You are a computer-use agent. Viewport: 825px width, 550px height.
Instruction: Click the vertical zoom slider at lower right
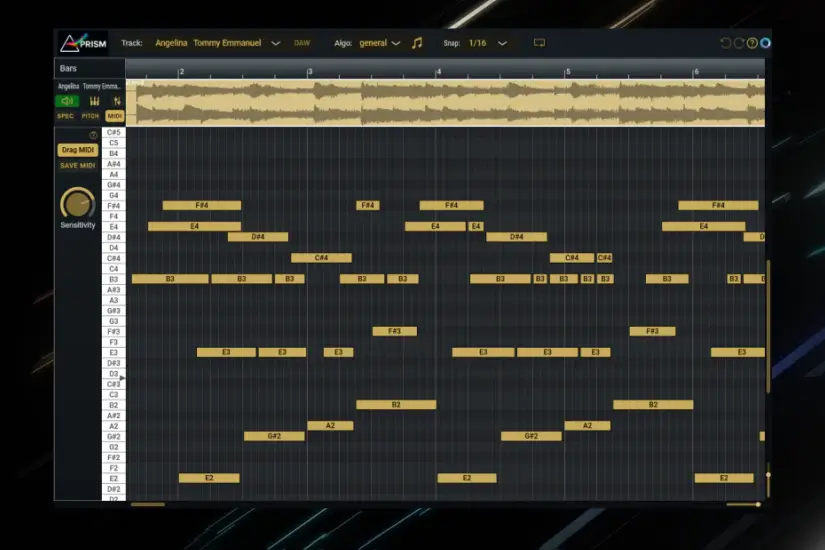click(x=768, y=480)
